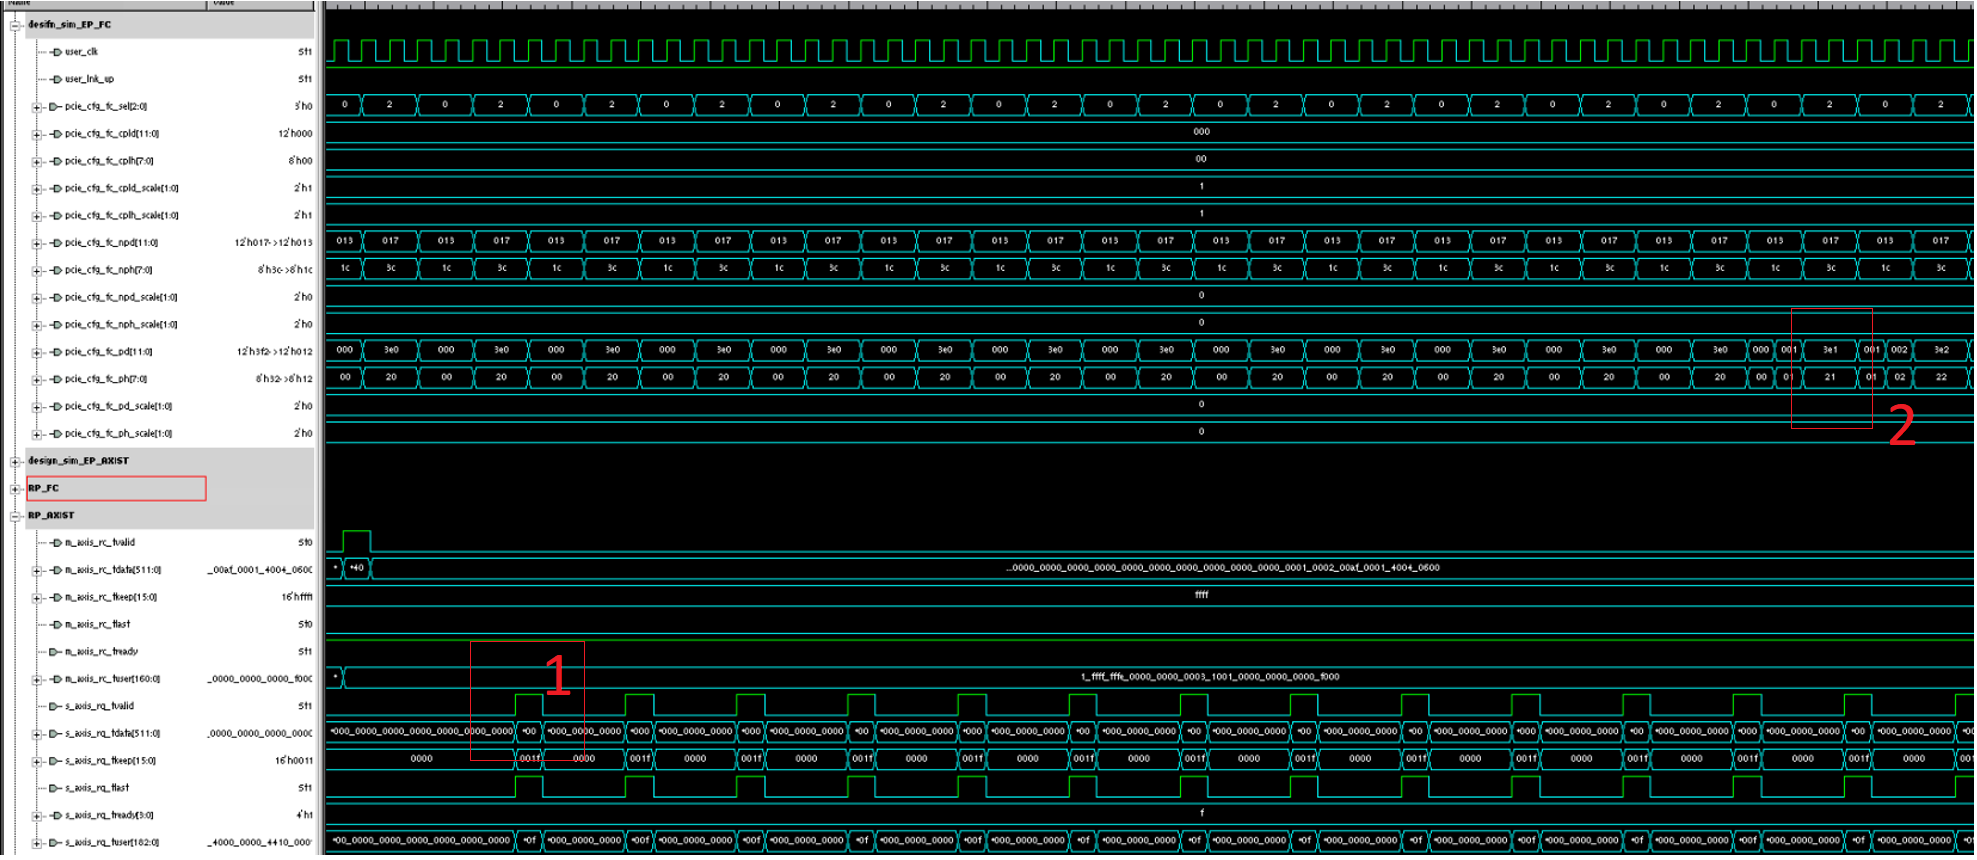Viewport: 1977px width, 860px height.
Task: Select the pcie_cfg_fc_cpld_scale[1:0] signal name
Action: [x=121, y=188]
